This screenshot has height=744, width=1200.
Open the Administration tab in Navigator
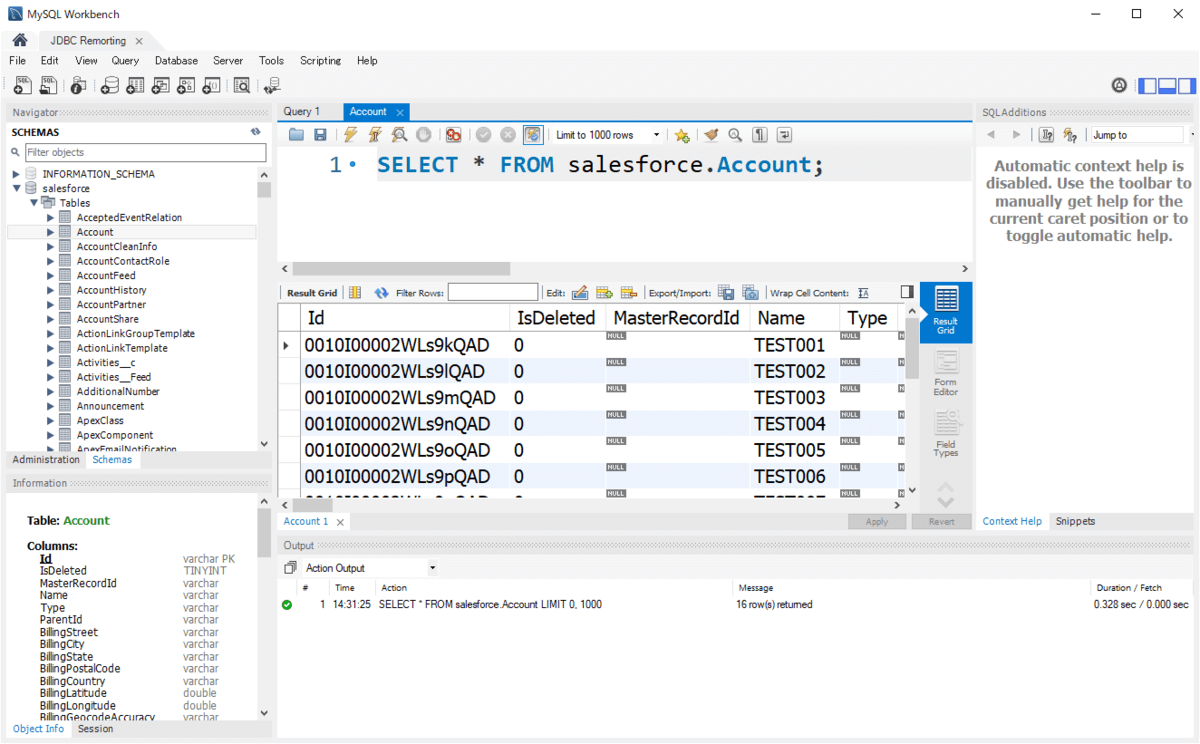pyautogui.click(x=46, y=460)
